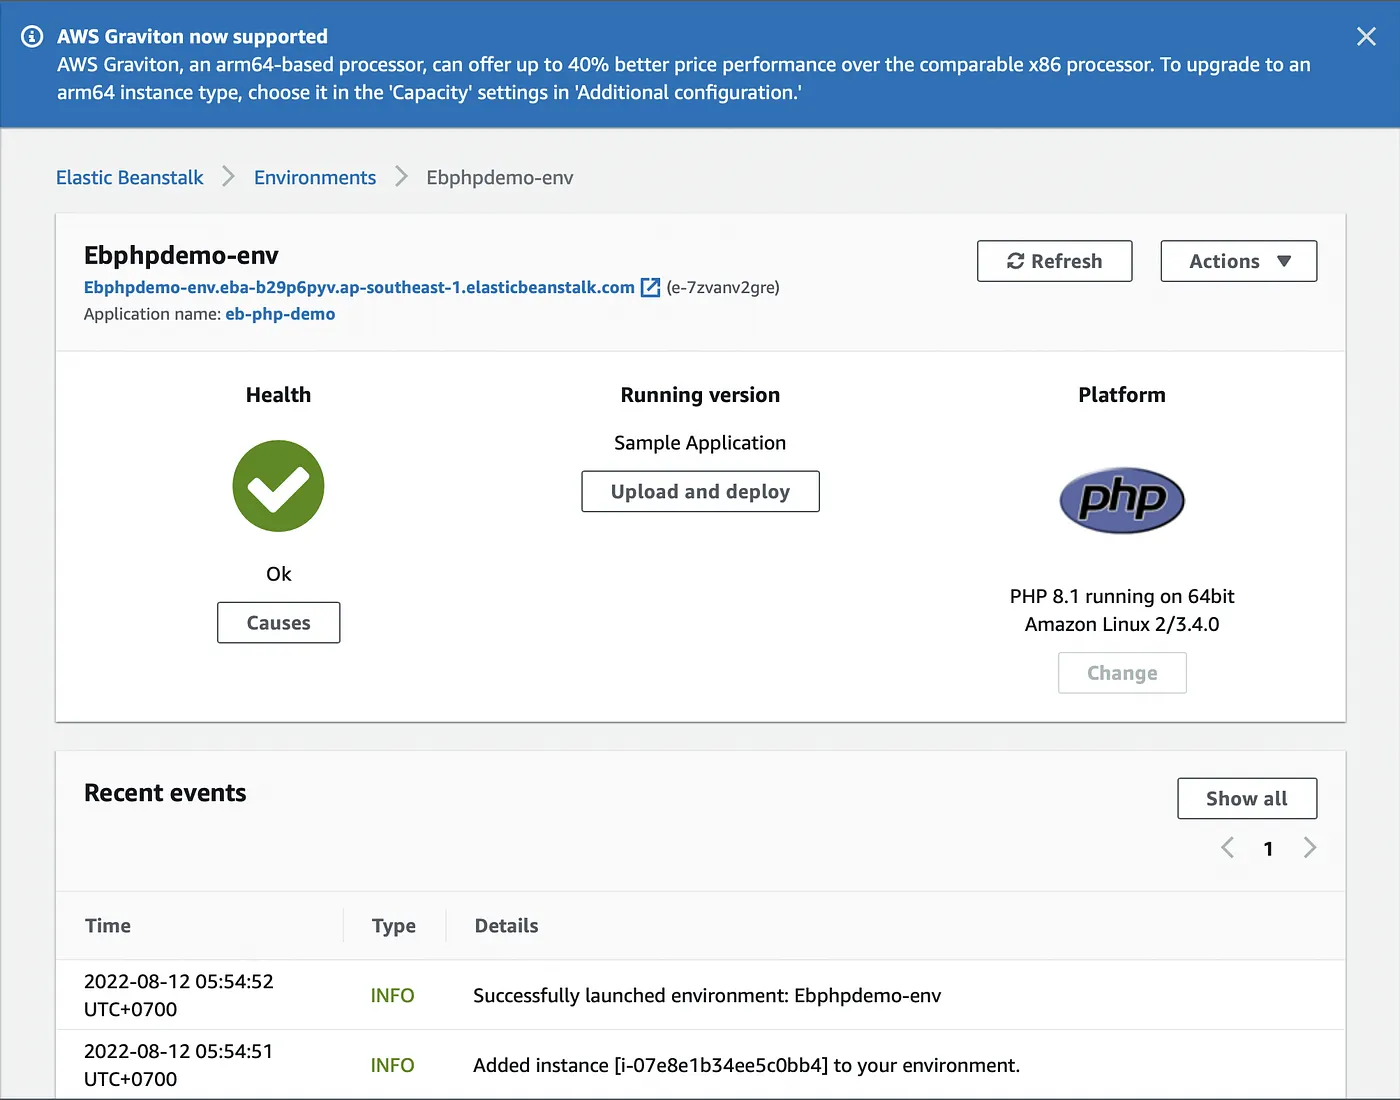Click the Details column header
The height and width of the screenshot is (1100, 1400).
[506, 926]
